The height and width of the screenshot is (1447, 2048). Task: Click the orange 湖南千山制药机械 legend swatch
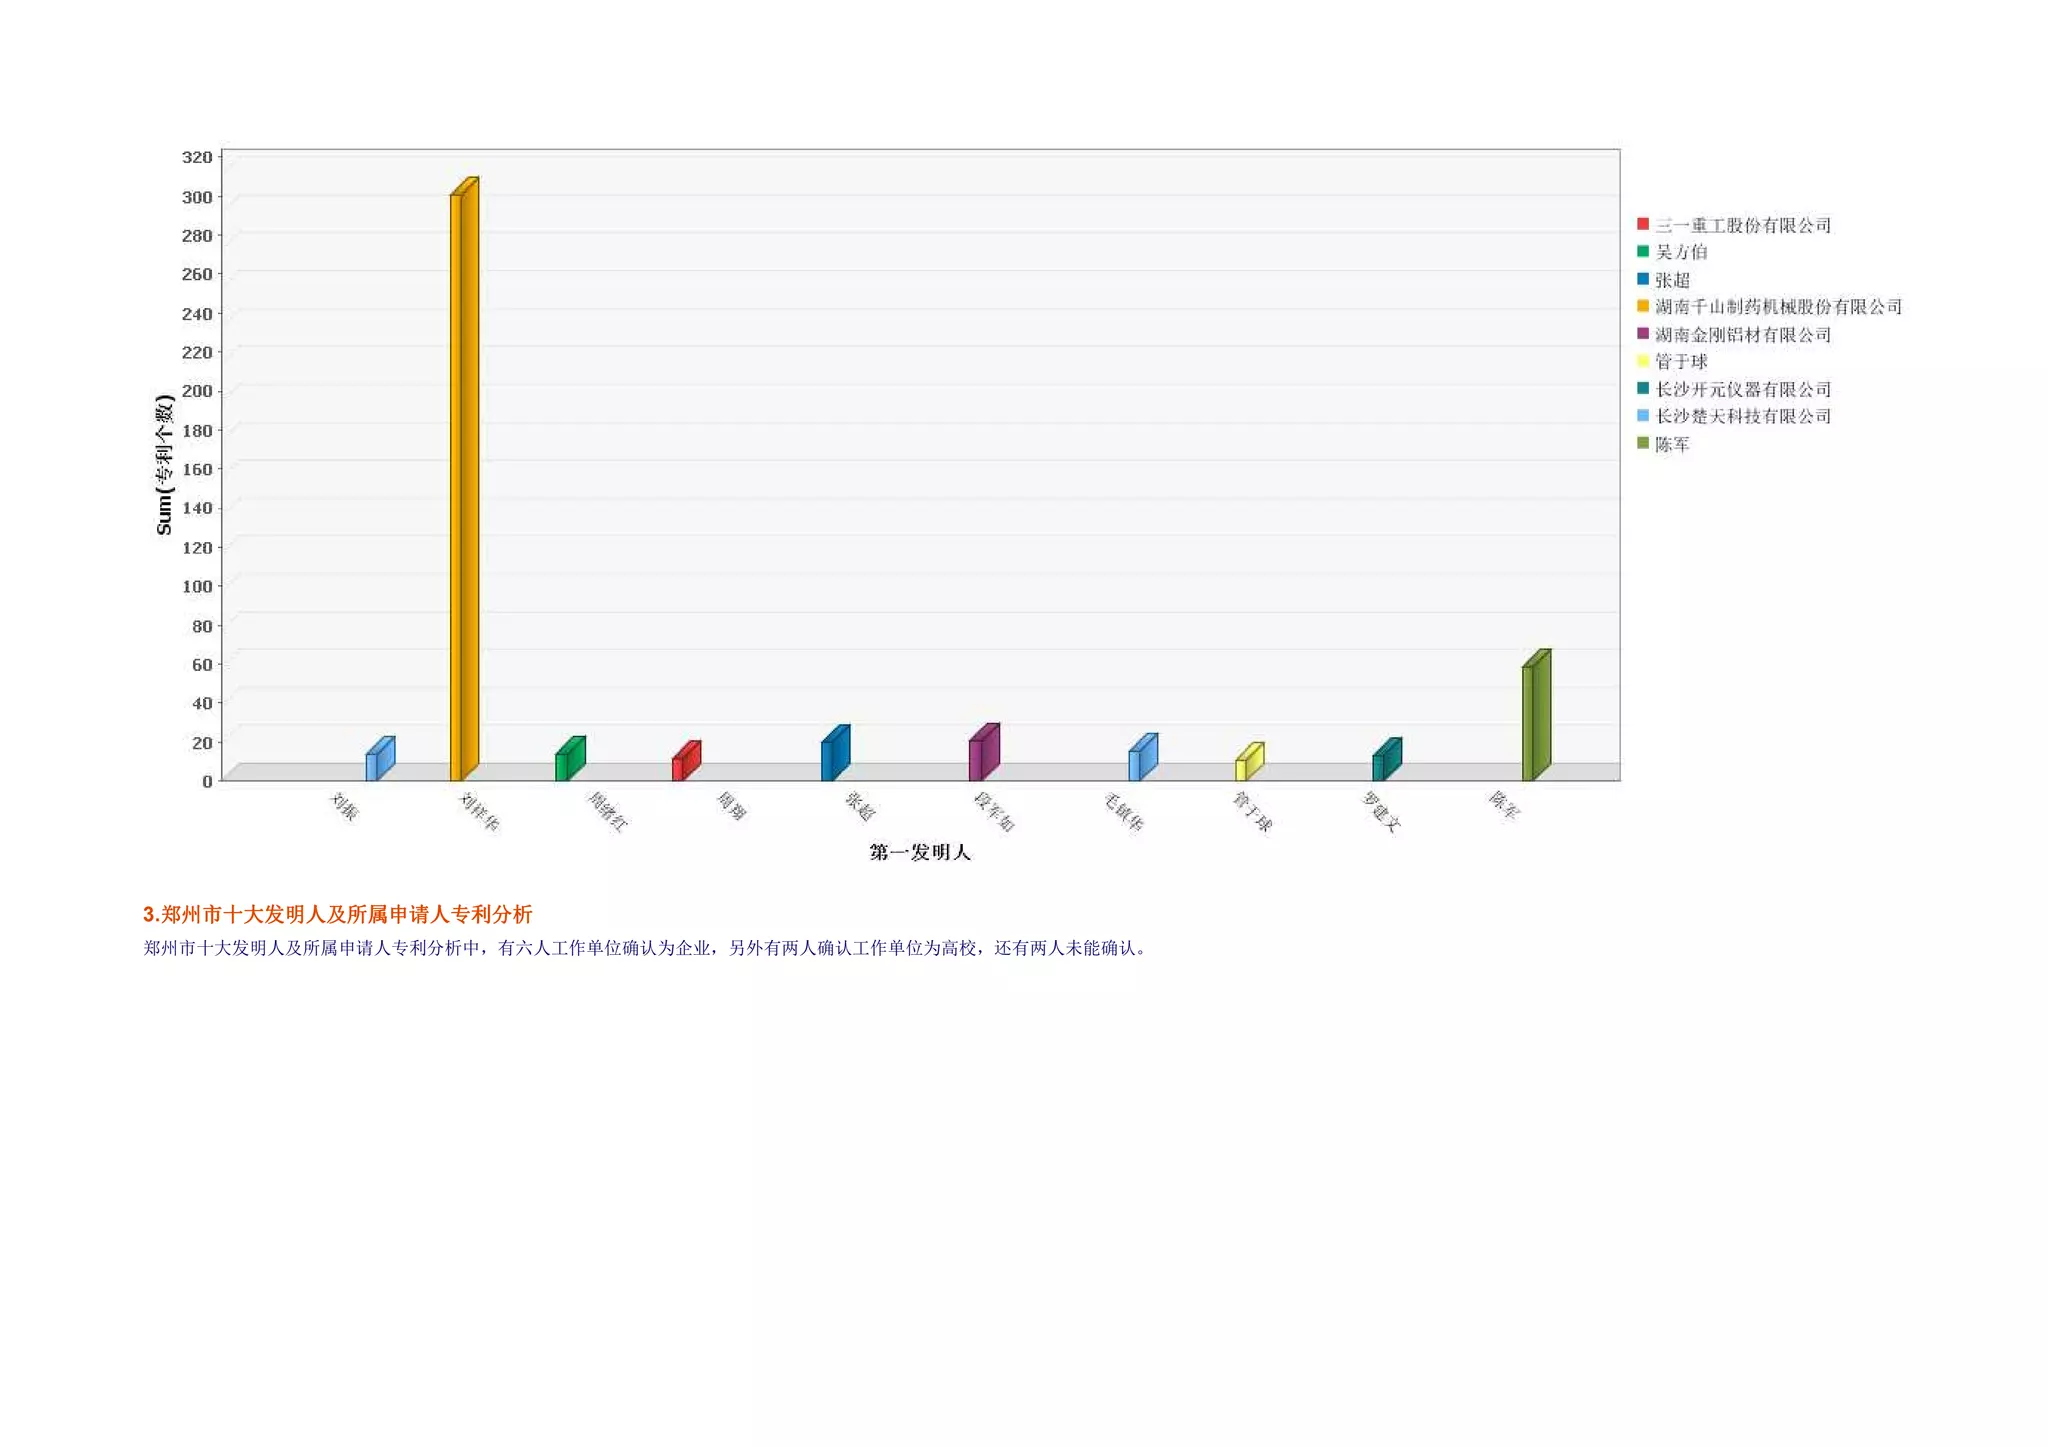tap(1642, 306)
